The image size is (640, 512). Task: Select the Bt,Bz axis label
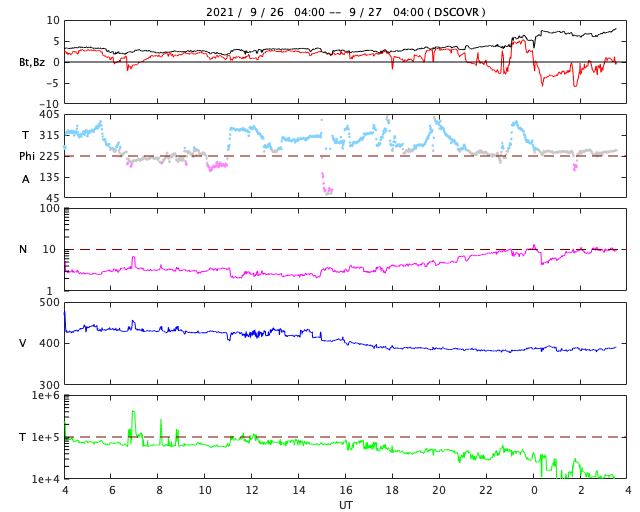pyautogui.click(x=32, y=62)
